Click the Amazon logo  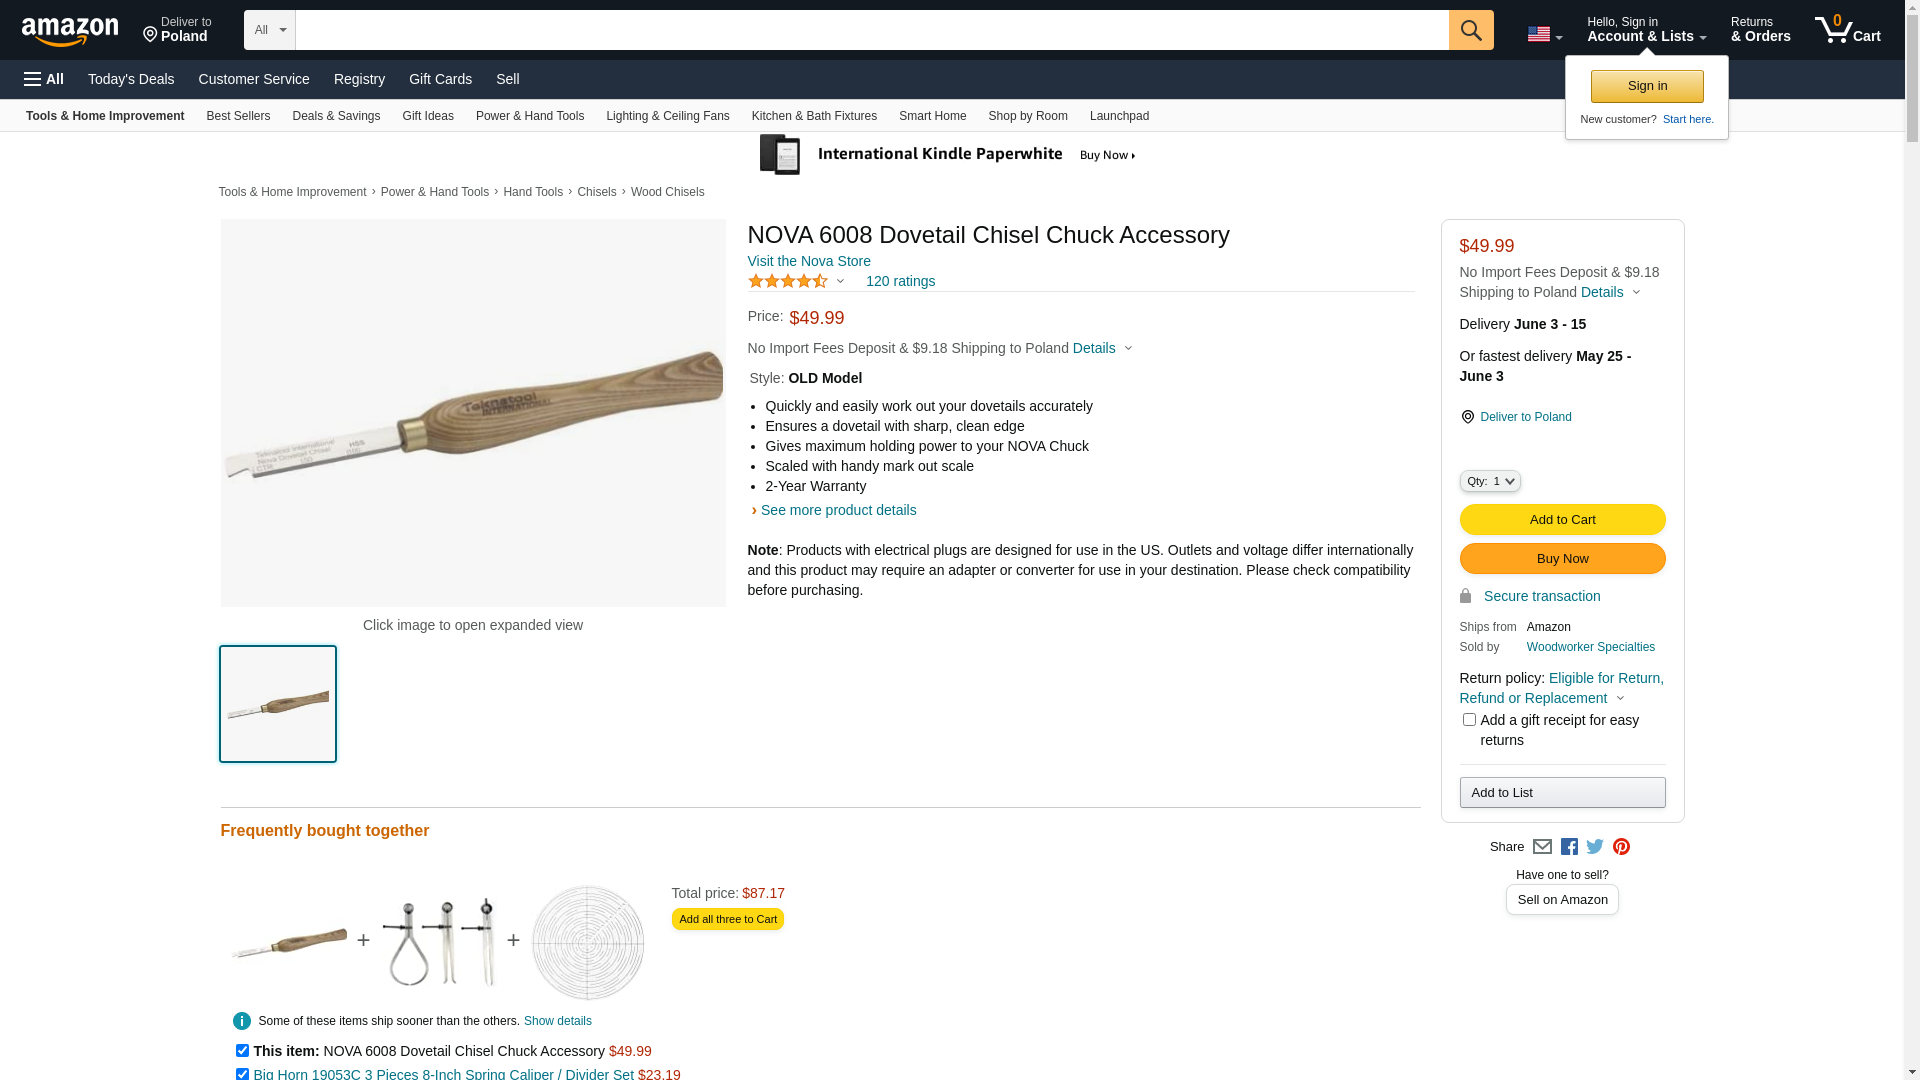click(70, 32)
